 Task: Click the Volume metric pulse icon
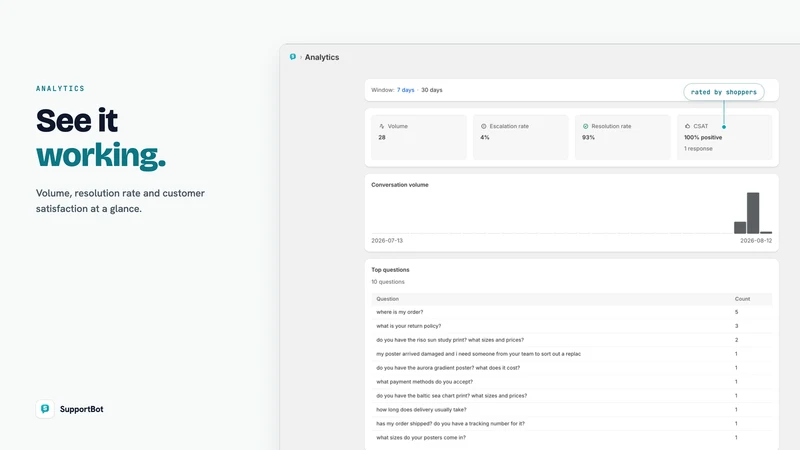pos(382,126)
